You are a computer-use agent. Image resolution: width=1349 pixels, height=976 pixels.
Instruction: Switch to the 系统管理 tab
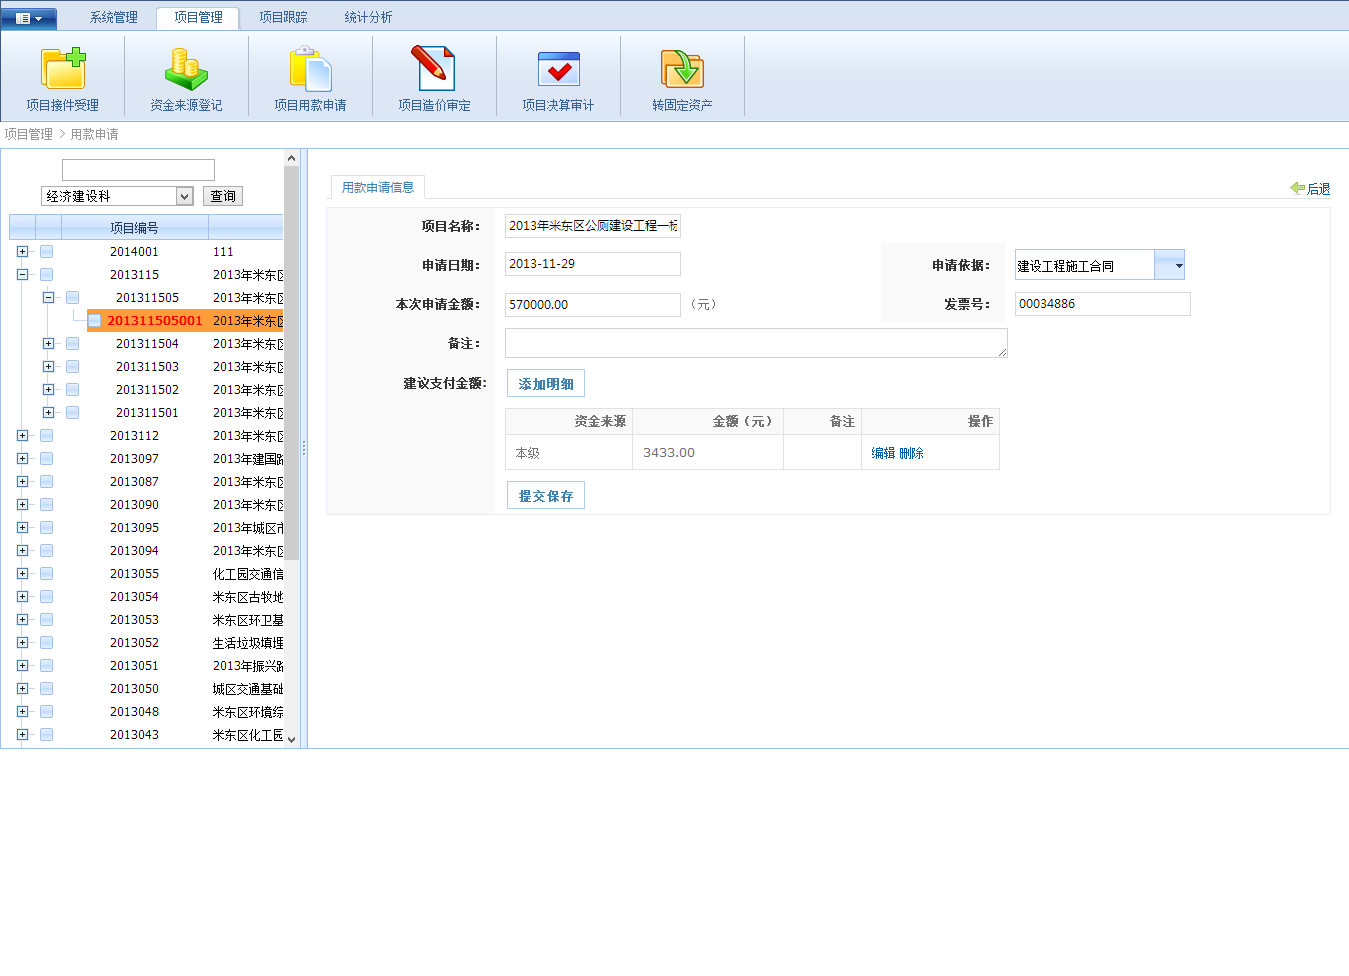(x=114, y=18)
